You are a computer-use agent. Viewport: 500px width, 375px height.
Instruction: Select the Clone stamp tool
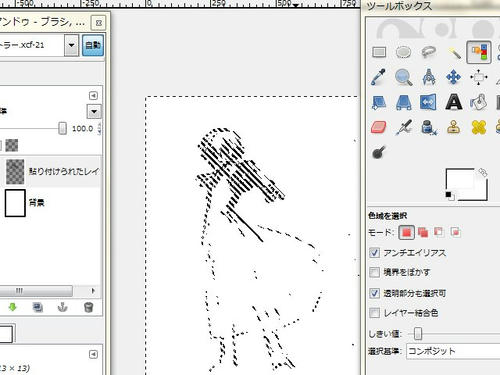[x=454, y=127]
